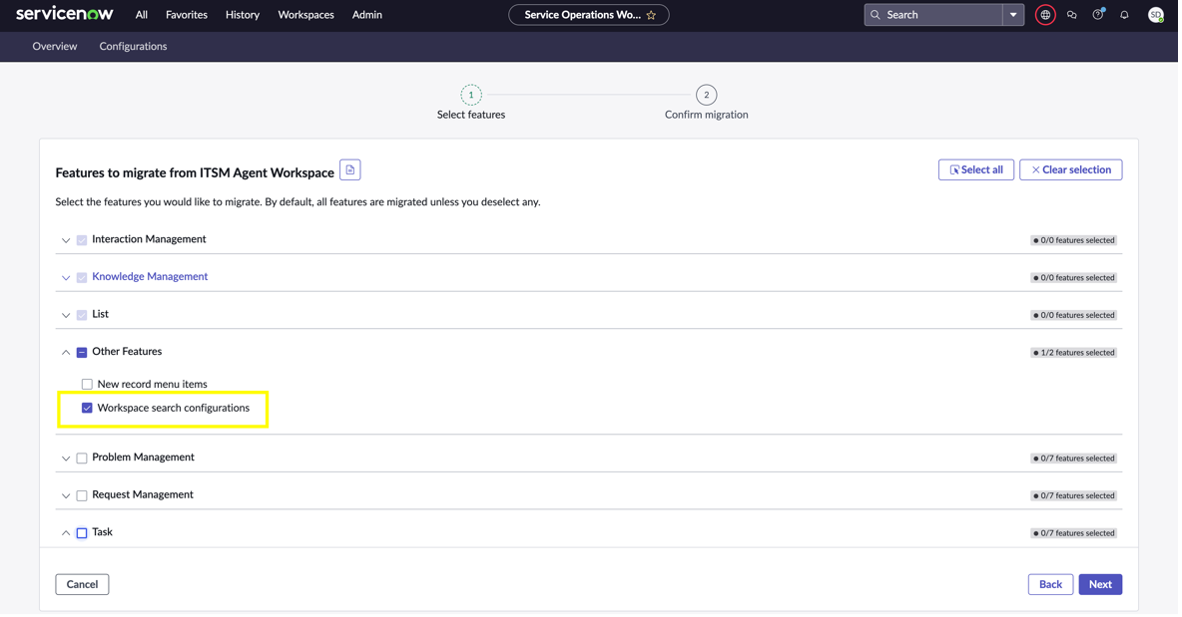This screenshot has width=1182, height=617.
Task: Click the Back button
Action: 1051,585
